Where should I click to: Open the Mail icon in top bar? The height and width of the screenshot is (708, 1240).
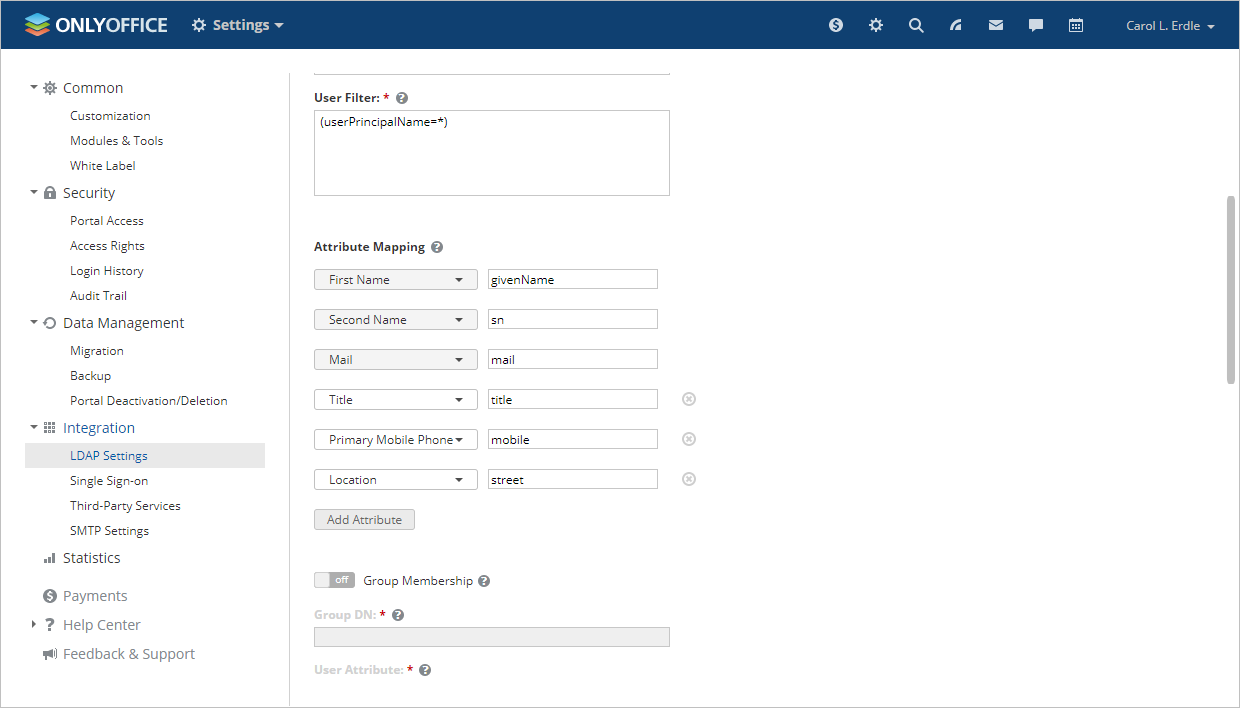(995, 25)
